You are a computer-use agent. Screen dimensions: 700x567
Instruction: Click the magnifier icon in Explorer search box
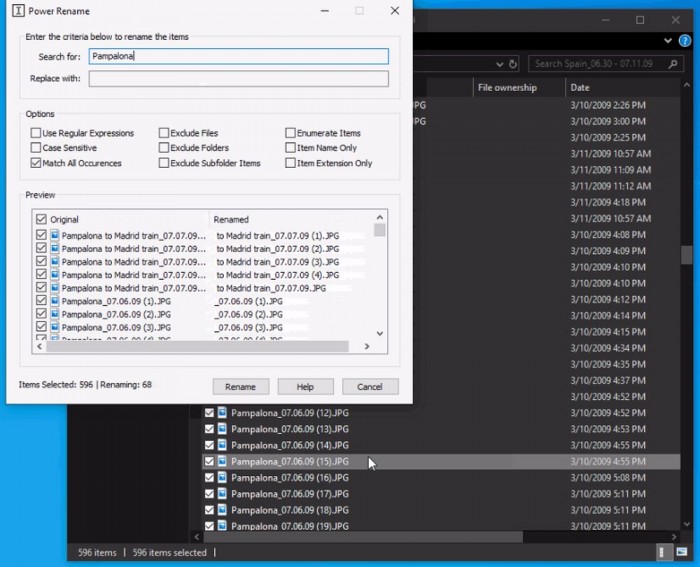(674, 64)
